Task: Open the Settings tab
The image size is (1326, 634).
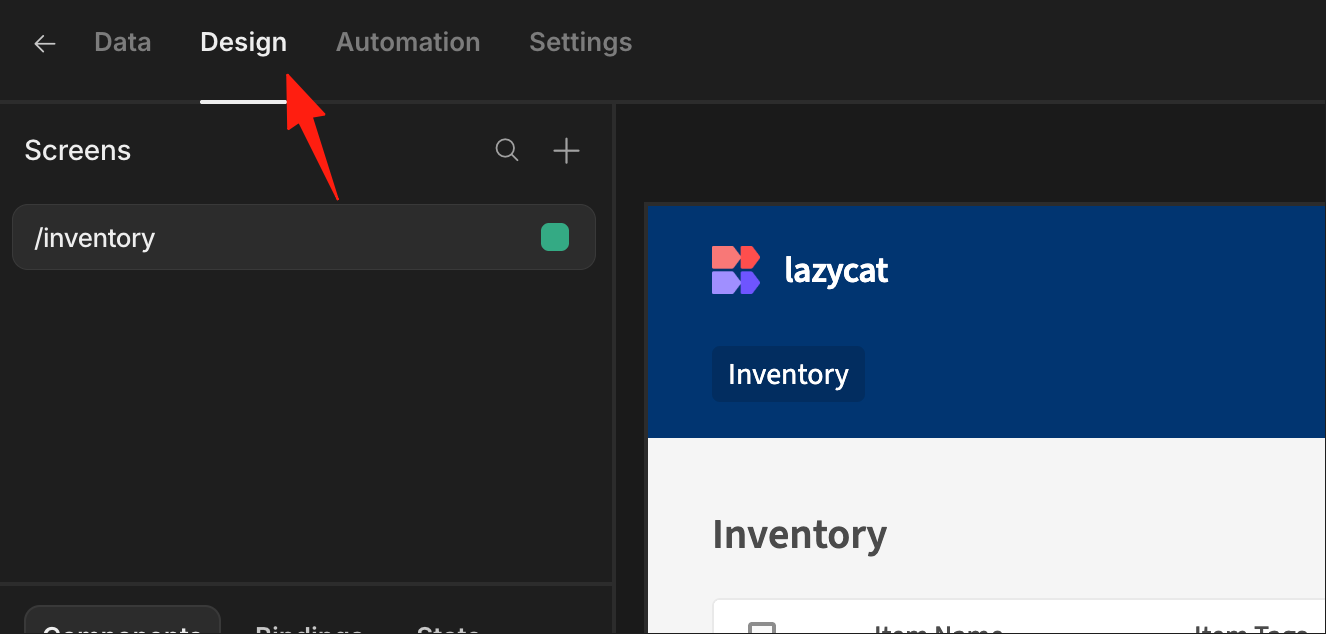Action: (x=580, y=42)
